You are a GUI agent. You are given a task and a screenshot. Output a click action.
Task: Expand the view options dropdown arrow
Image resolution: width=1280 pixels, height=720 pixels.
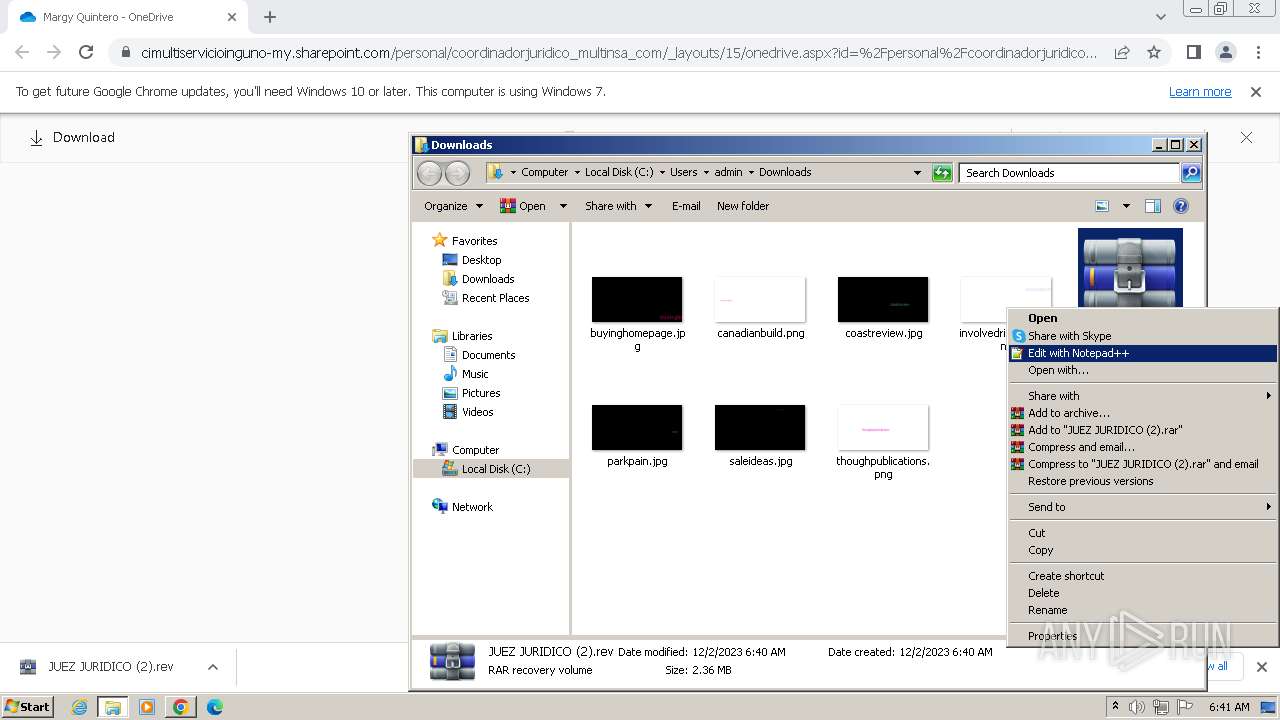tap(1125, 206)
